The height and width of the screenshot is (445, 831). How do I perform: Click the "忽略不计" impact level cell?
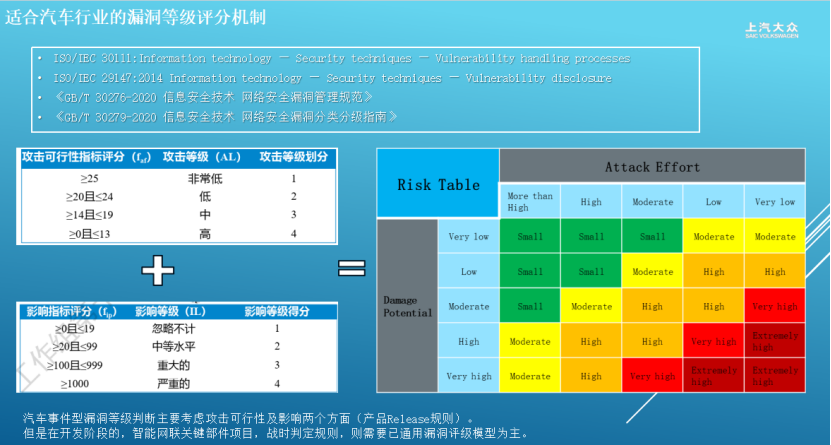[x=173, y=329]
